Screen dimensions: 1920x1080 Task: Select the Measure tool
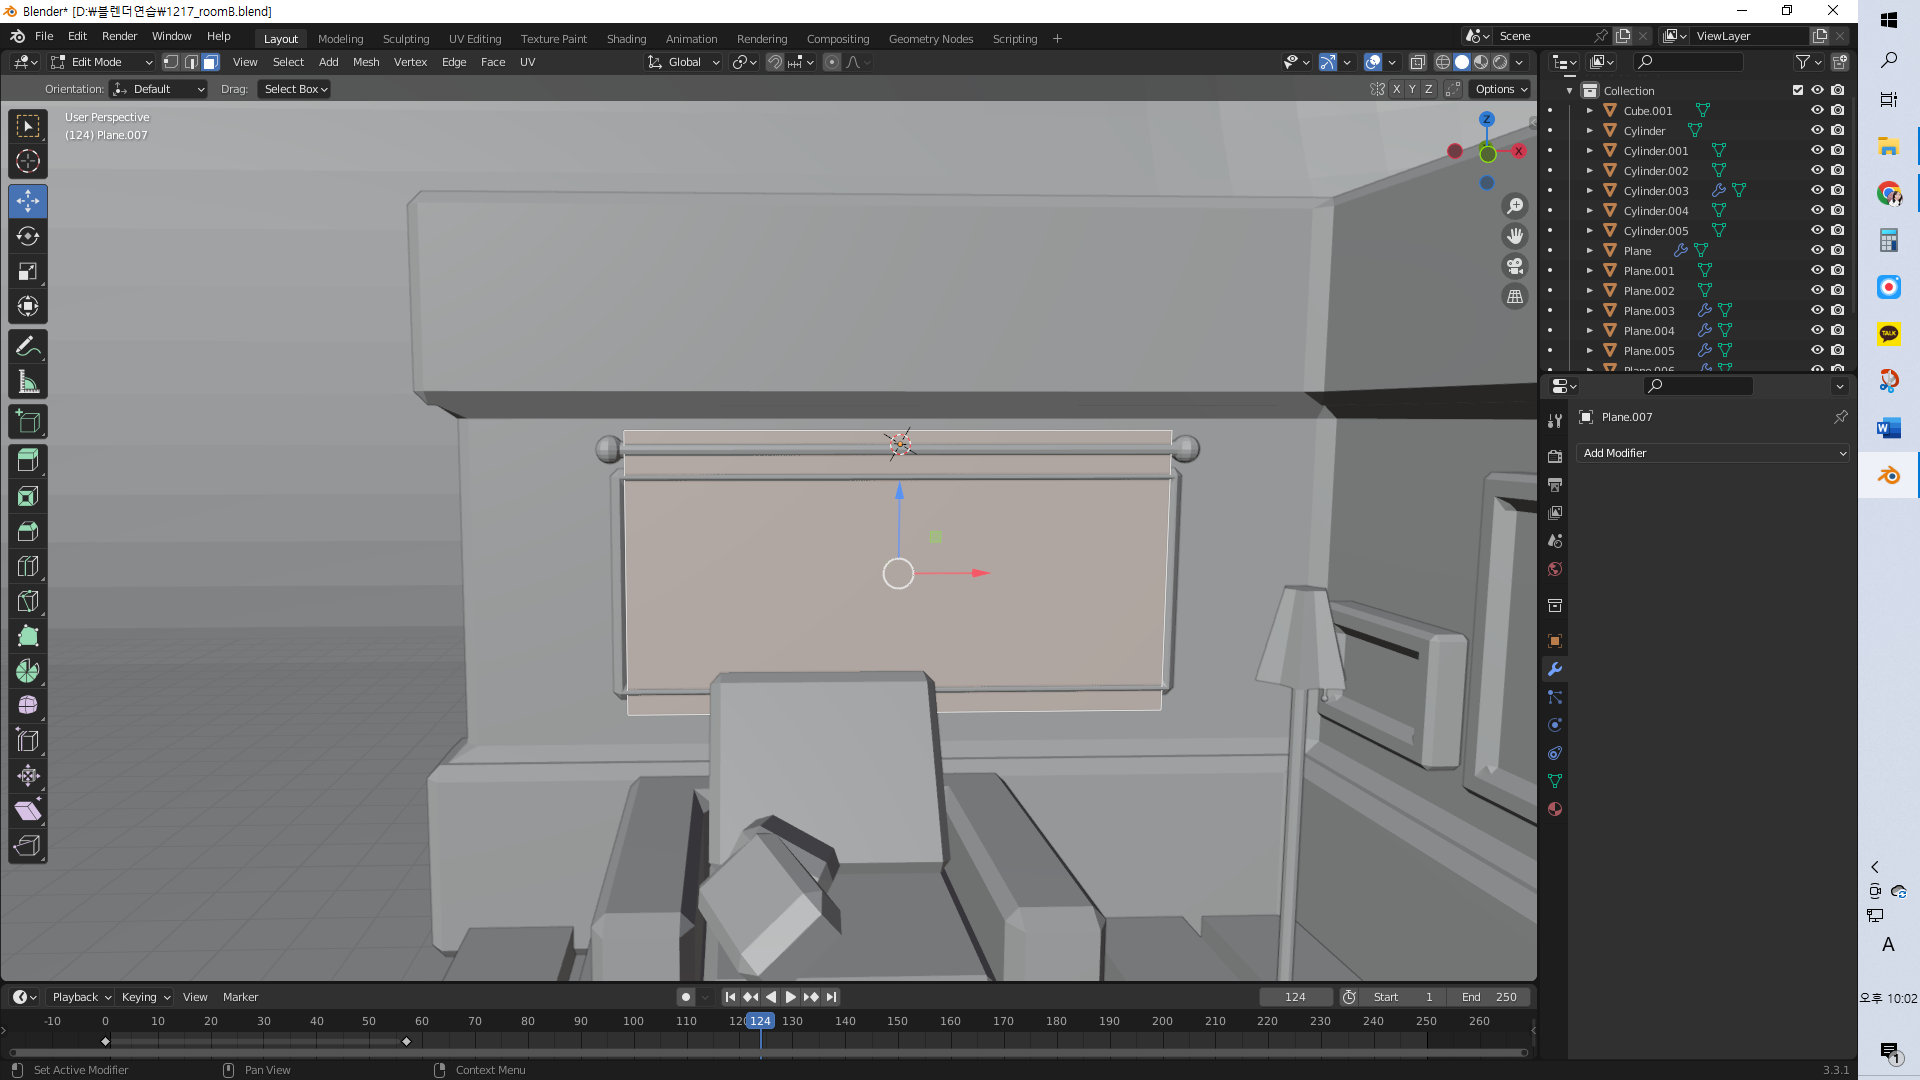tap(28, 382)
